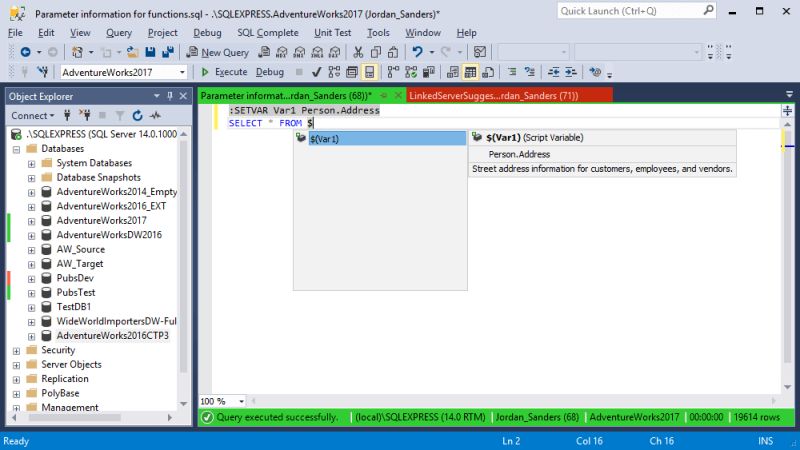800x450 pixels.
Task: Expand the Security folder
Action: coord(16,351)
